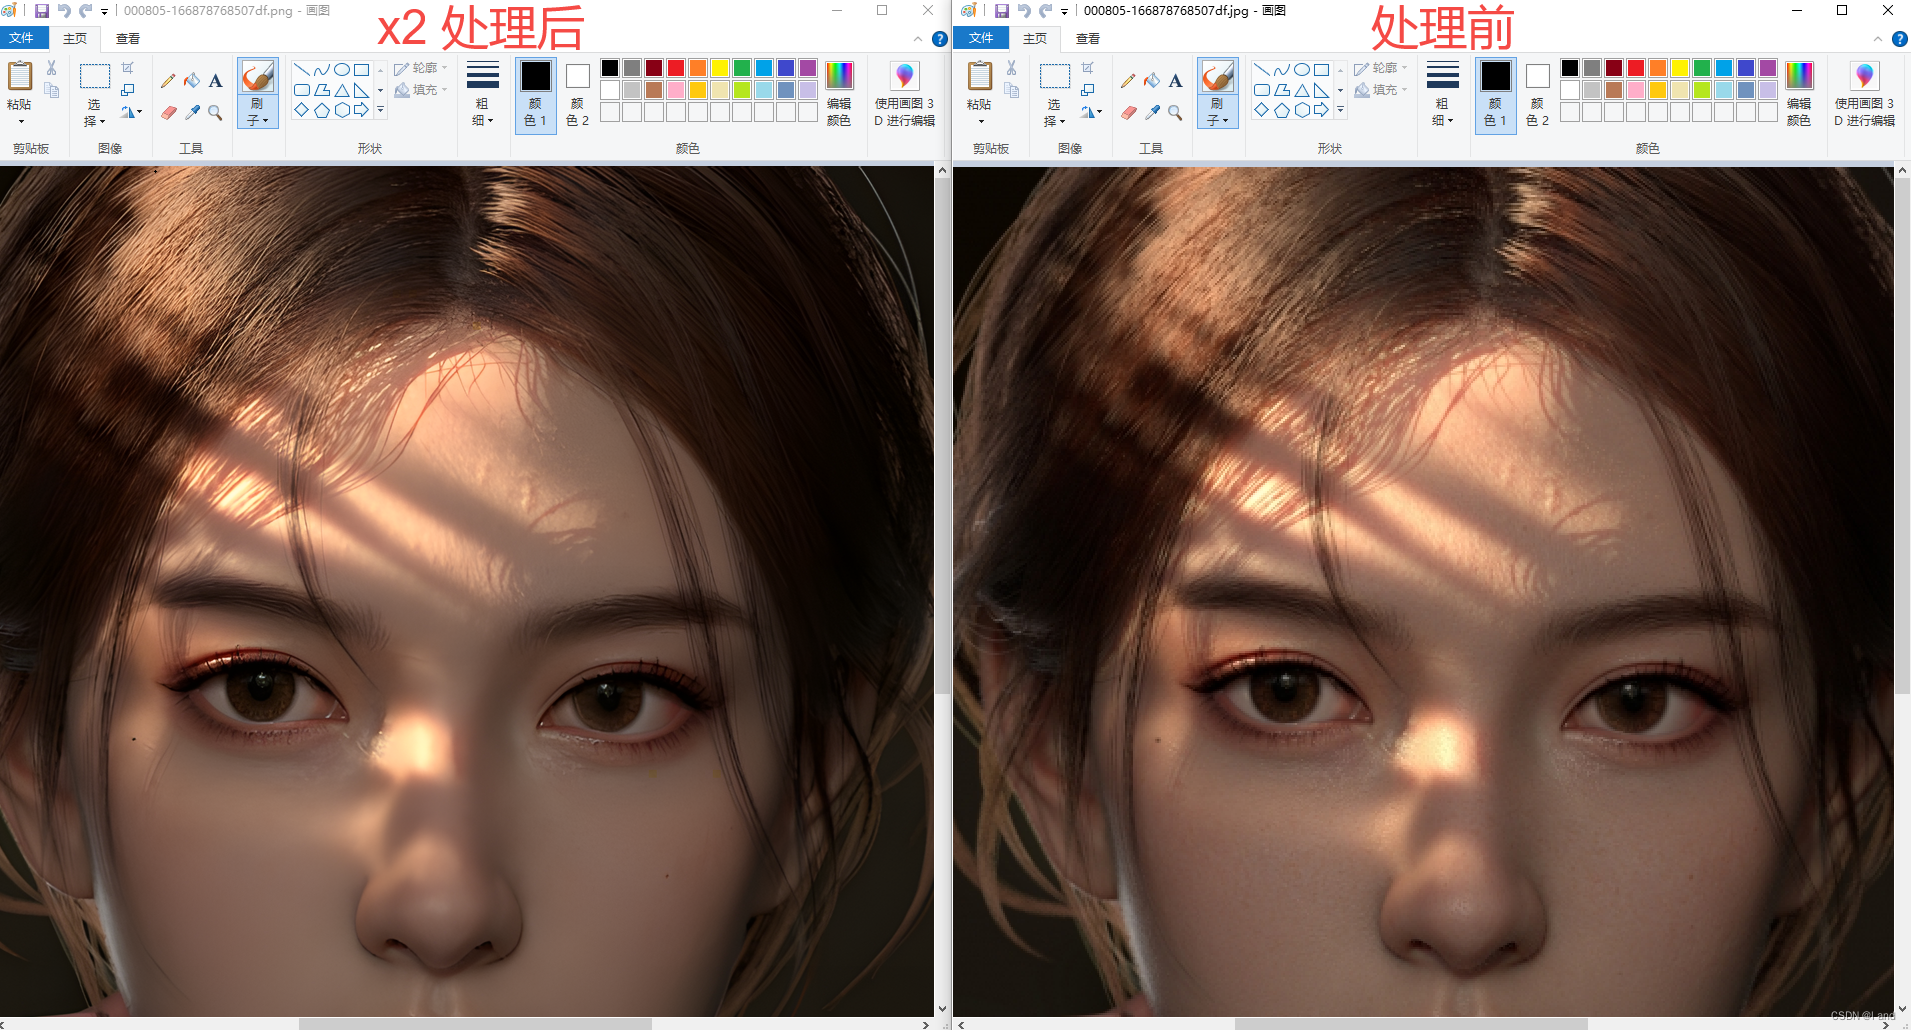Switch to Home tab in right window
This screenshot has height=1030, width=1911.
pos(1035,39)
